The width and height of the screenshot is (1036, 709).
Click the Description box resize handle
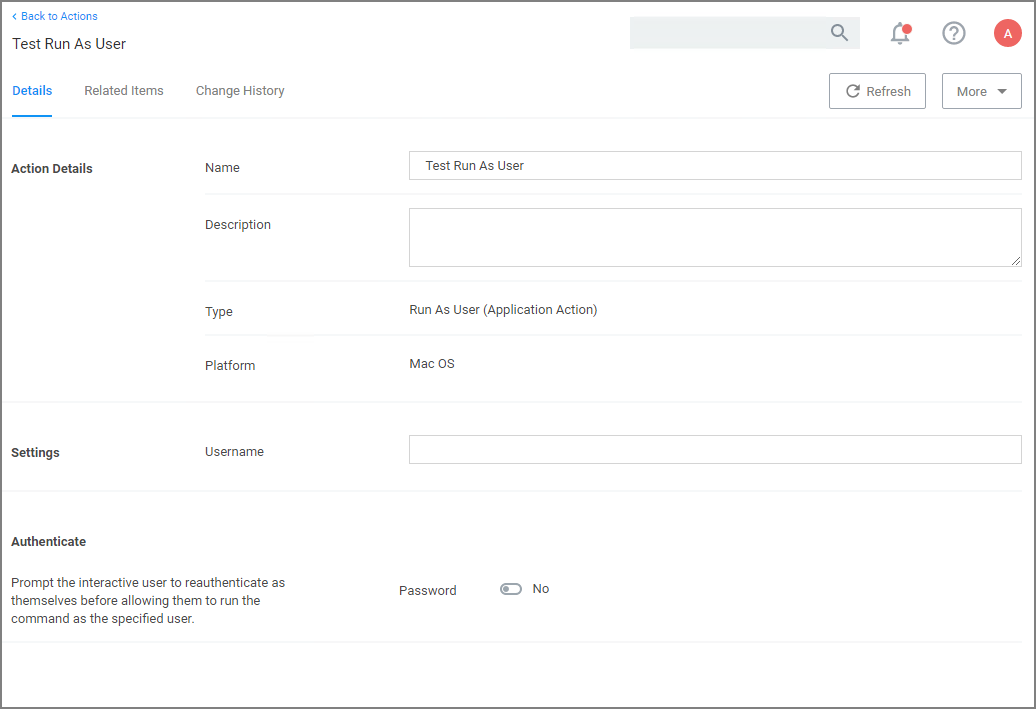pyautogui.click(x=1015, y=260)
